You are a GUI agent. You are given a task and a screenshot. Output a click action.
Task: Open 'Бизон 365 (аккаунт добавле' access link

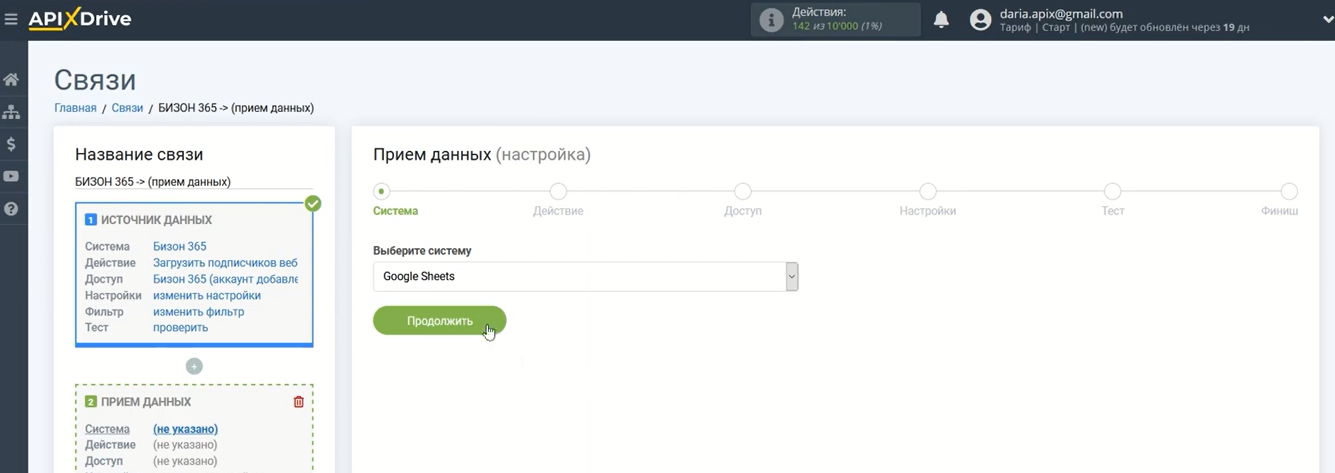click(x=225, y=279)
